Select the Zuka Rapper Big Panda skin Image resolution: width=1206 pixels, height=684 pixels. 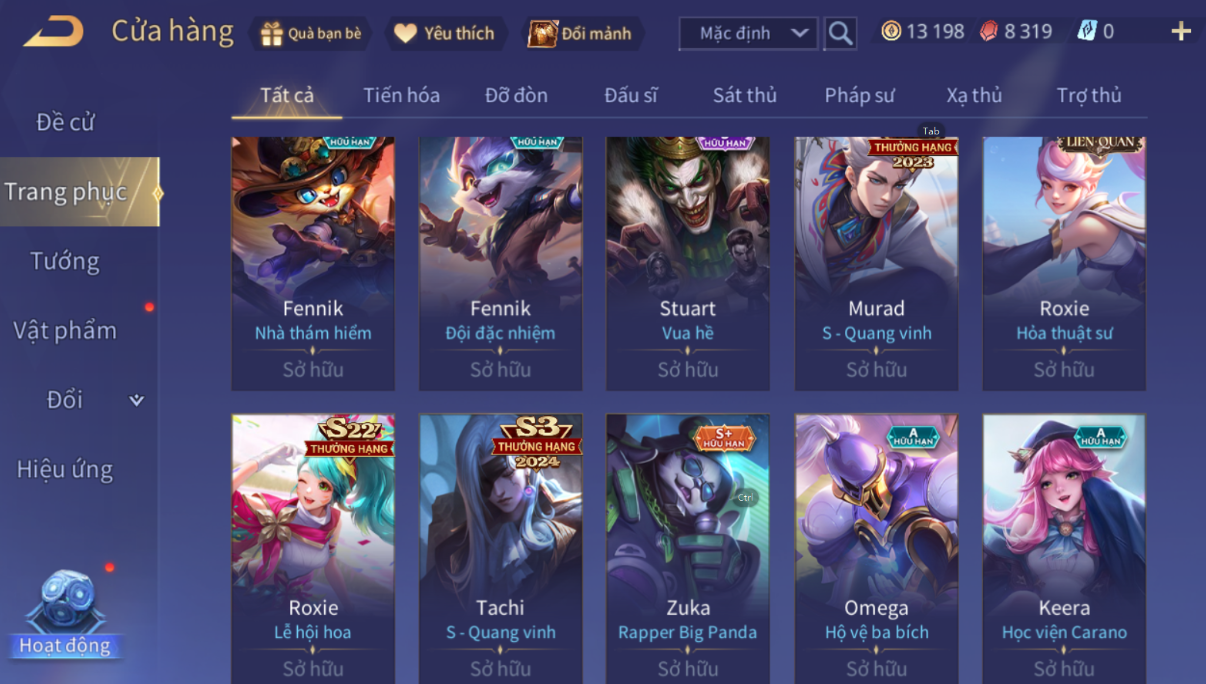click(688, 549)
